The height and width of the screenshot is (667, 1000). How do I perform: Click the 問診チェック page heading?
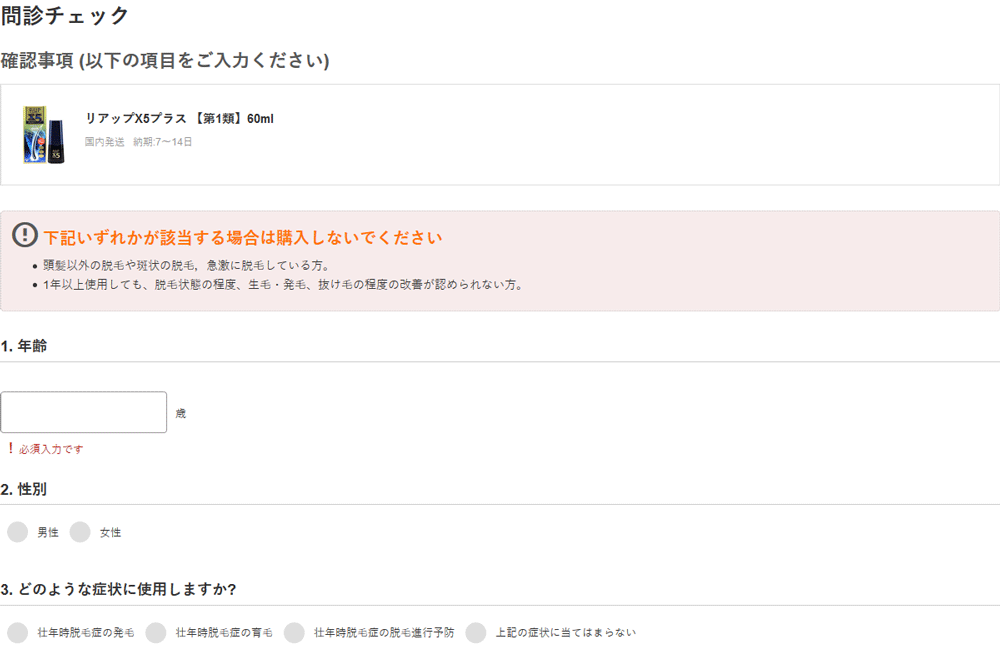(67, 15)
